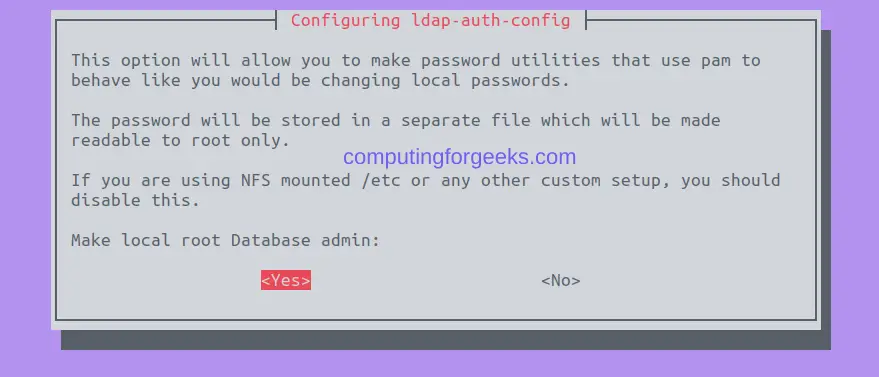
Task: Click the computingforgeeks.com watermark link
Action: [459, 157]
